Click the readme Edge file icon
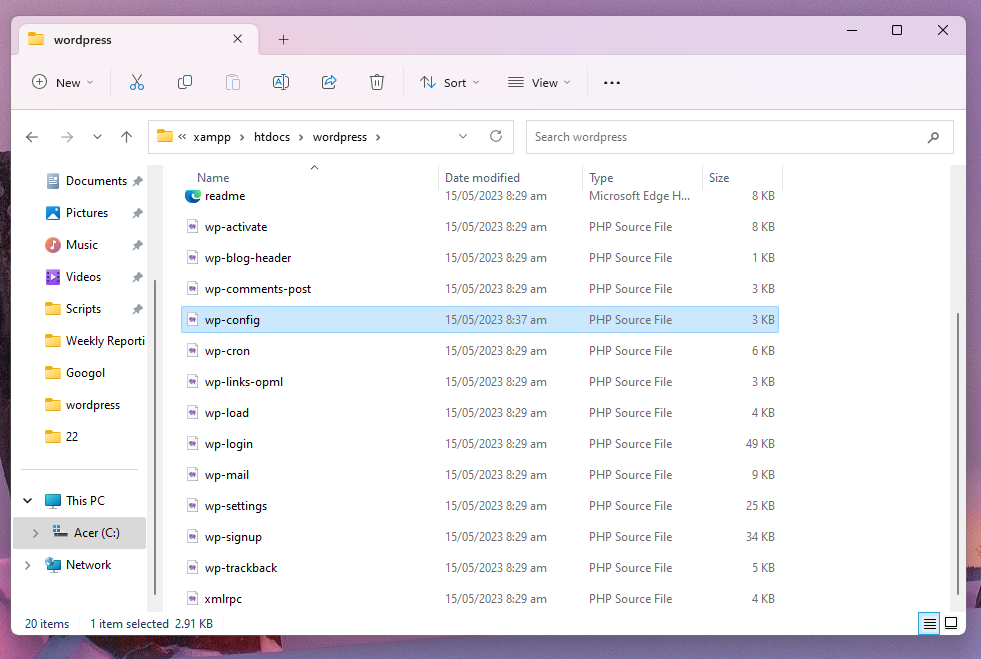 193,196
